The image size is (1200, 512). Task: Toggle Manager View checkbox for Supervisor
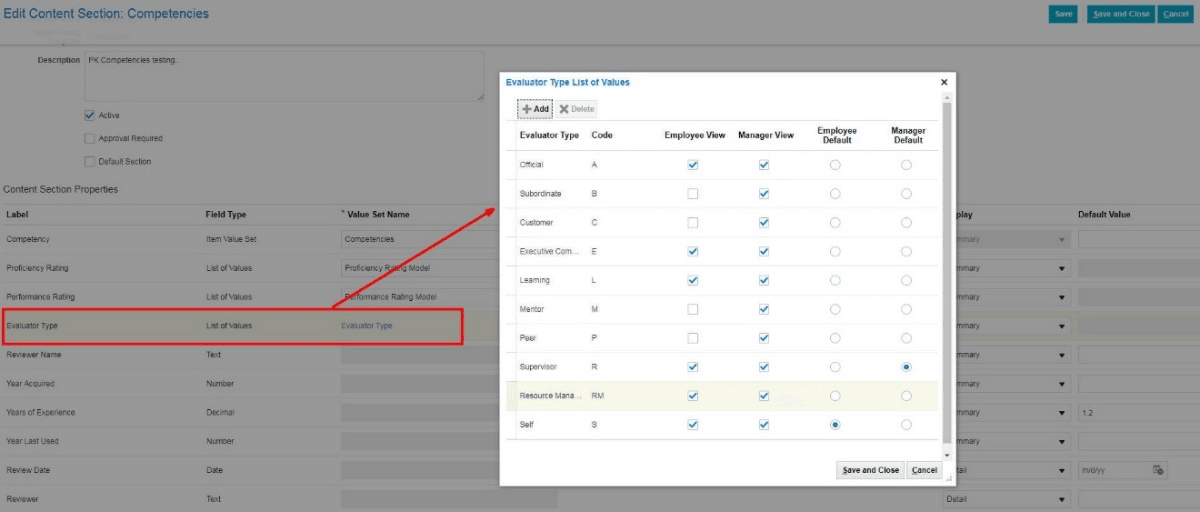pyautogui.click(x=764, y=367)
